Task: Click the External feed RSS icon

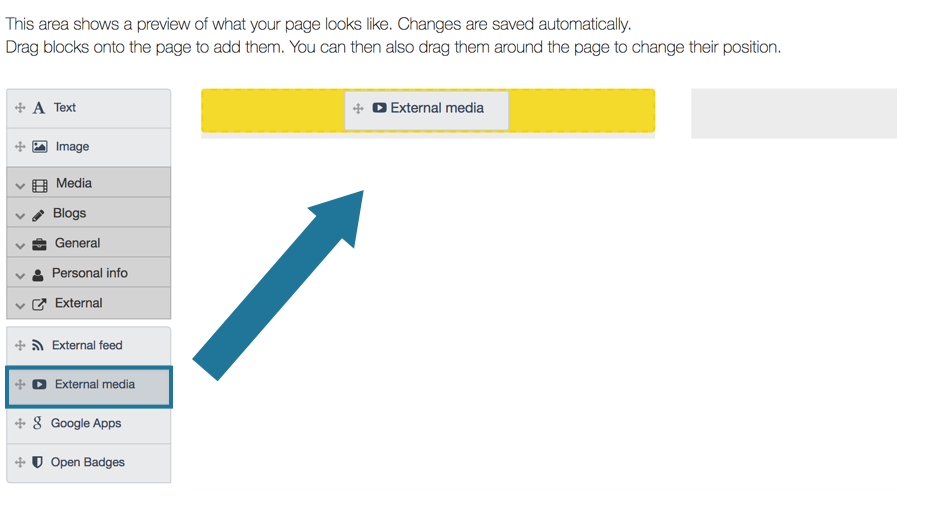Action: [x=37, y=346]
